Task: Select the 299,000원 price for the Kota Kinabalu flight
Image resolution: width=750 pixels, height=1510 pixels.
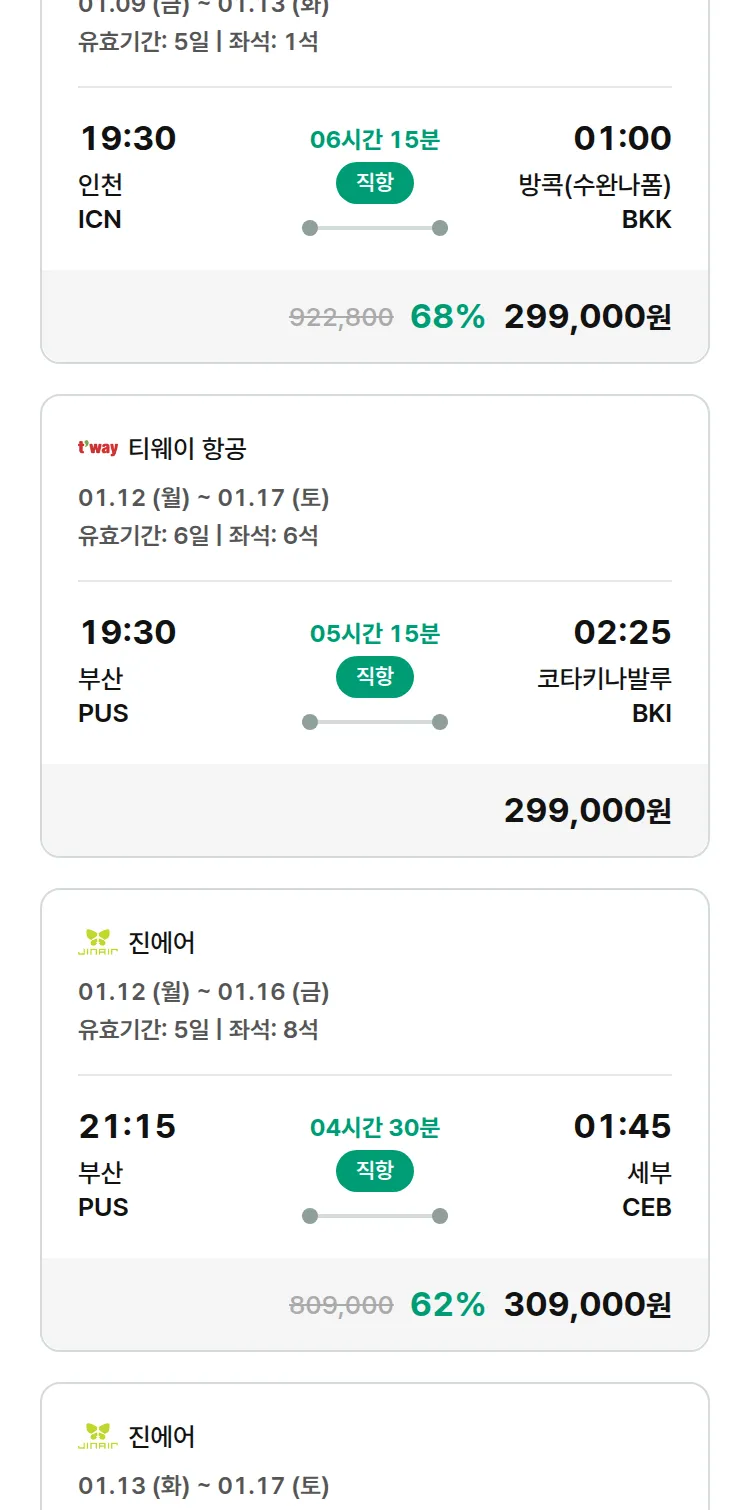Action: tap(587, 811)
